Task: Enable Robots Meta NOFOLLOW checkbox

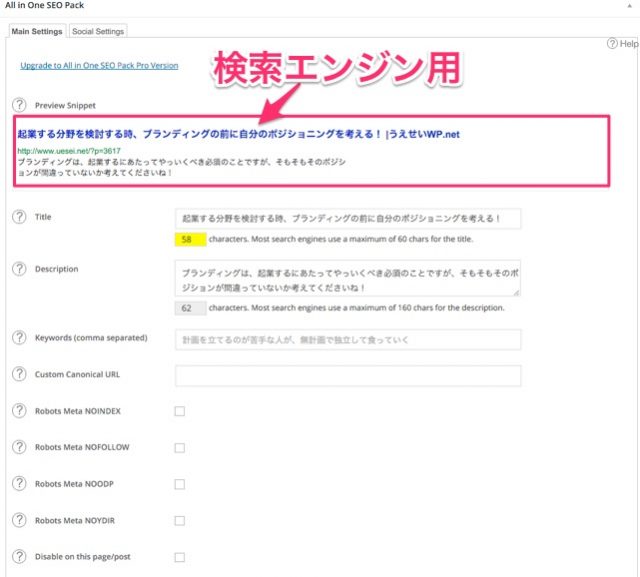Action: pos(180,448)
